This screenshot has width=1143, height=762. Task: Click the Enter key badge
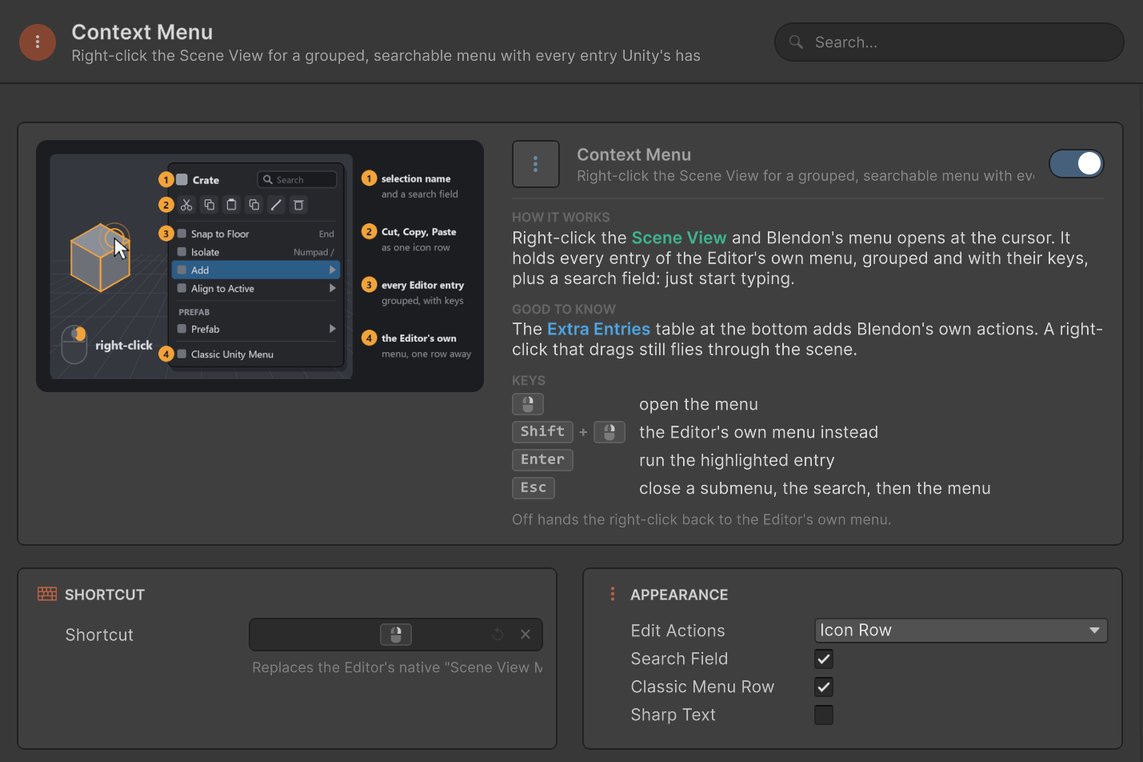(542, 459)
